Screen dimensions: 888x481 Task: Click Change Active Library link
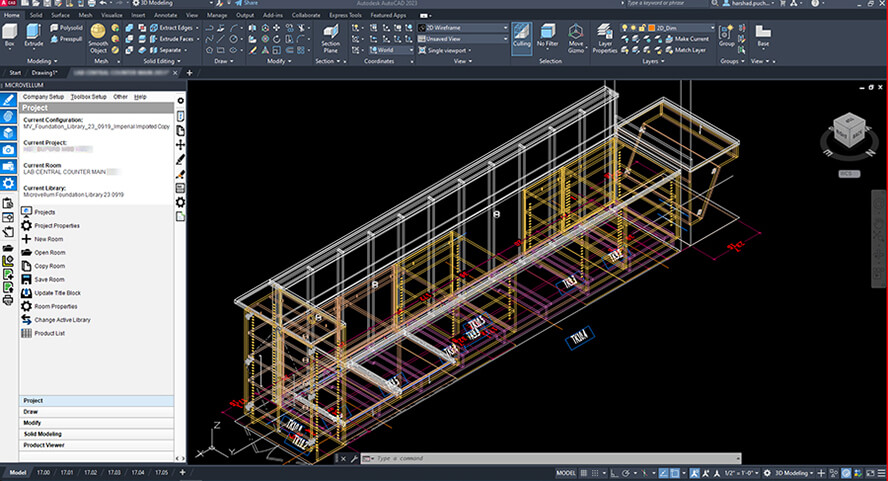coord(61,319)
